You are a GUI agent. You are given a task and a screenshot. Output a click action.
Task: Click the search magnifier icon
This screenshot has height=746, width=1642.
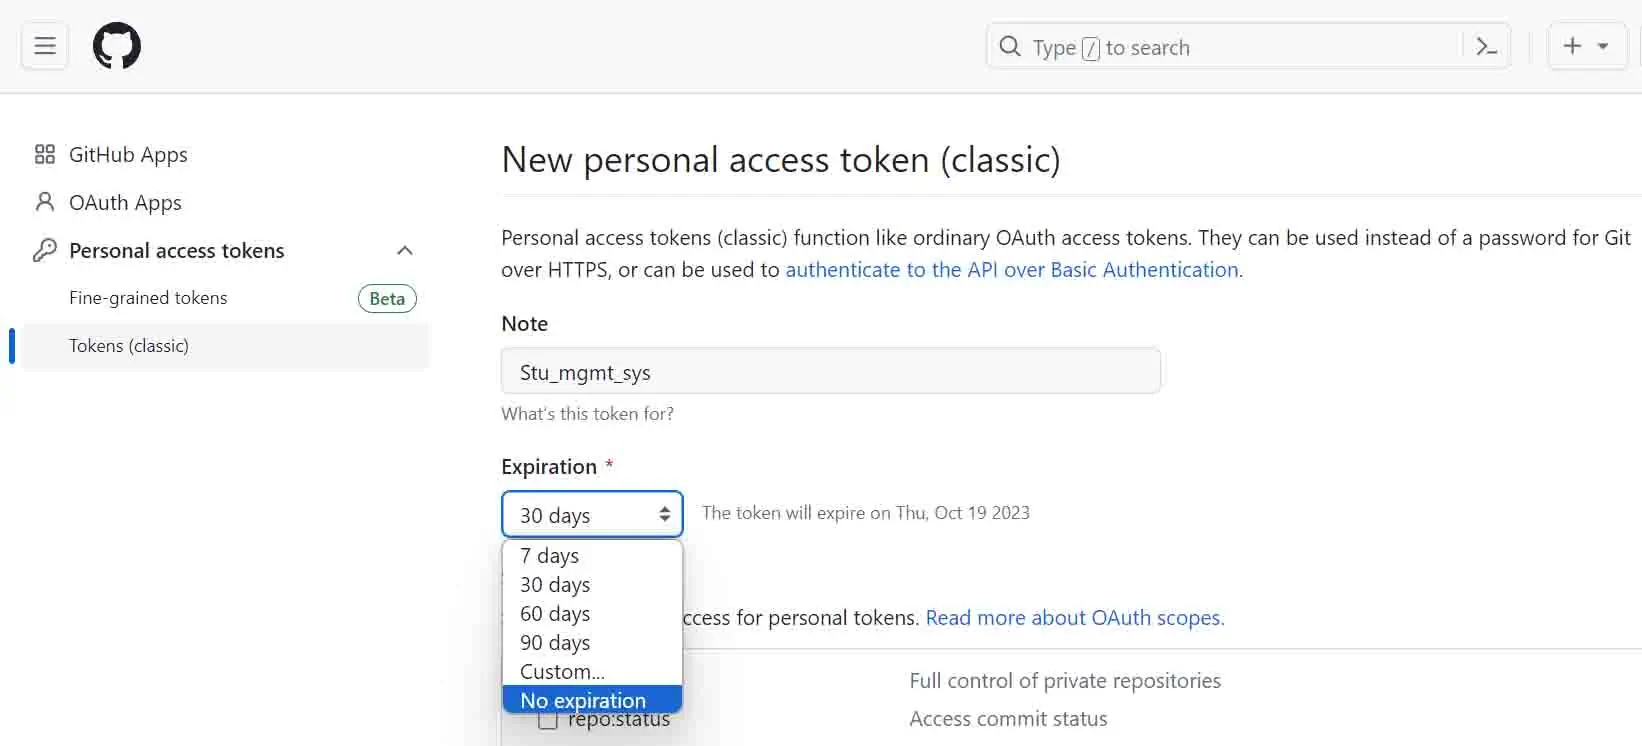1010,47
